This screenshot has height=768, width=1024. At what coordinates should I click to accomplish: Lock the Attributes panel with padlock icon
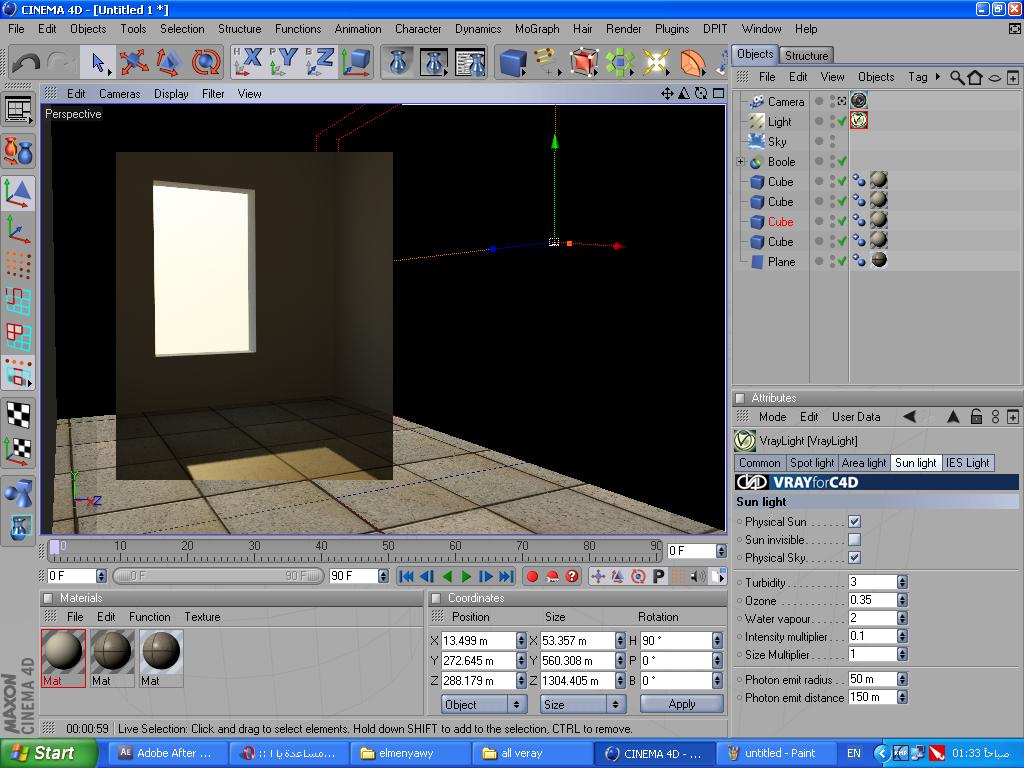click(976, 417)
